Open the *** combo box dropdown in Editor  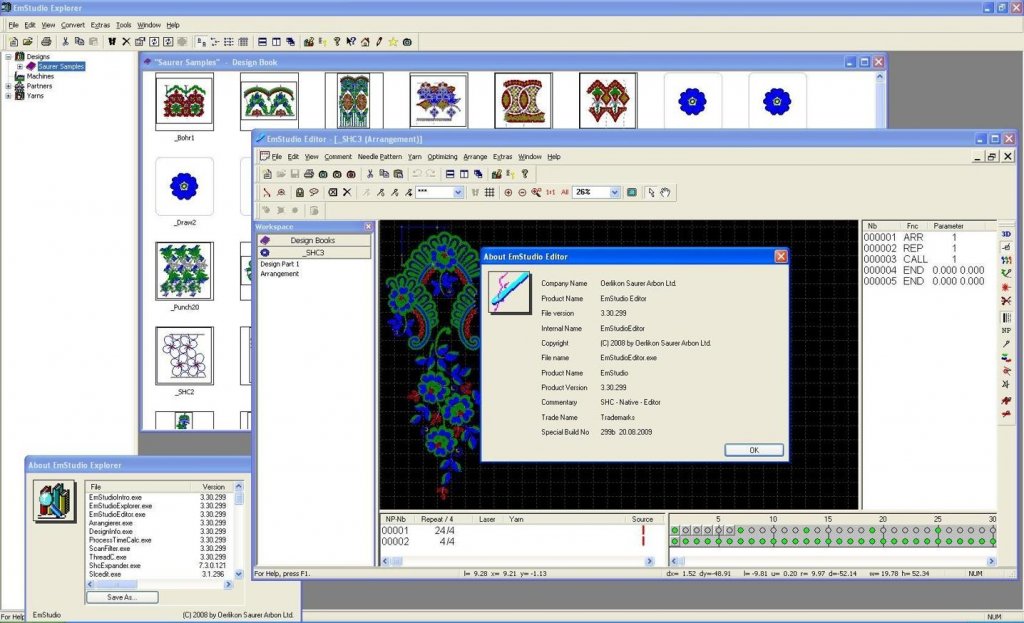(x=458, y=193)
